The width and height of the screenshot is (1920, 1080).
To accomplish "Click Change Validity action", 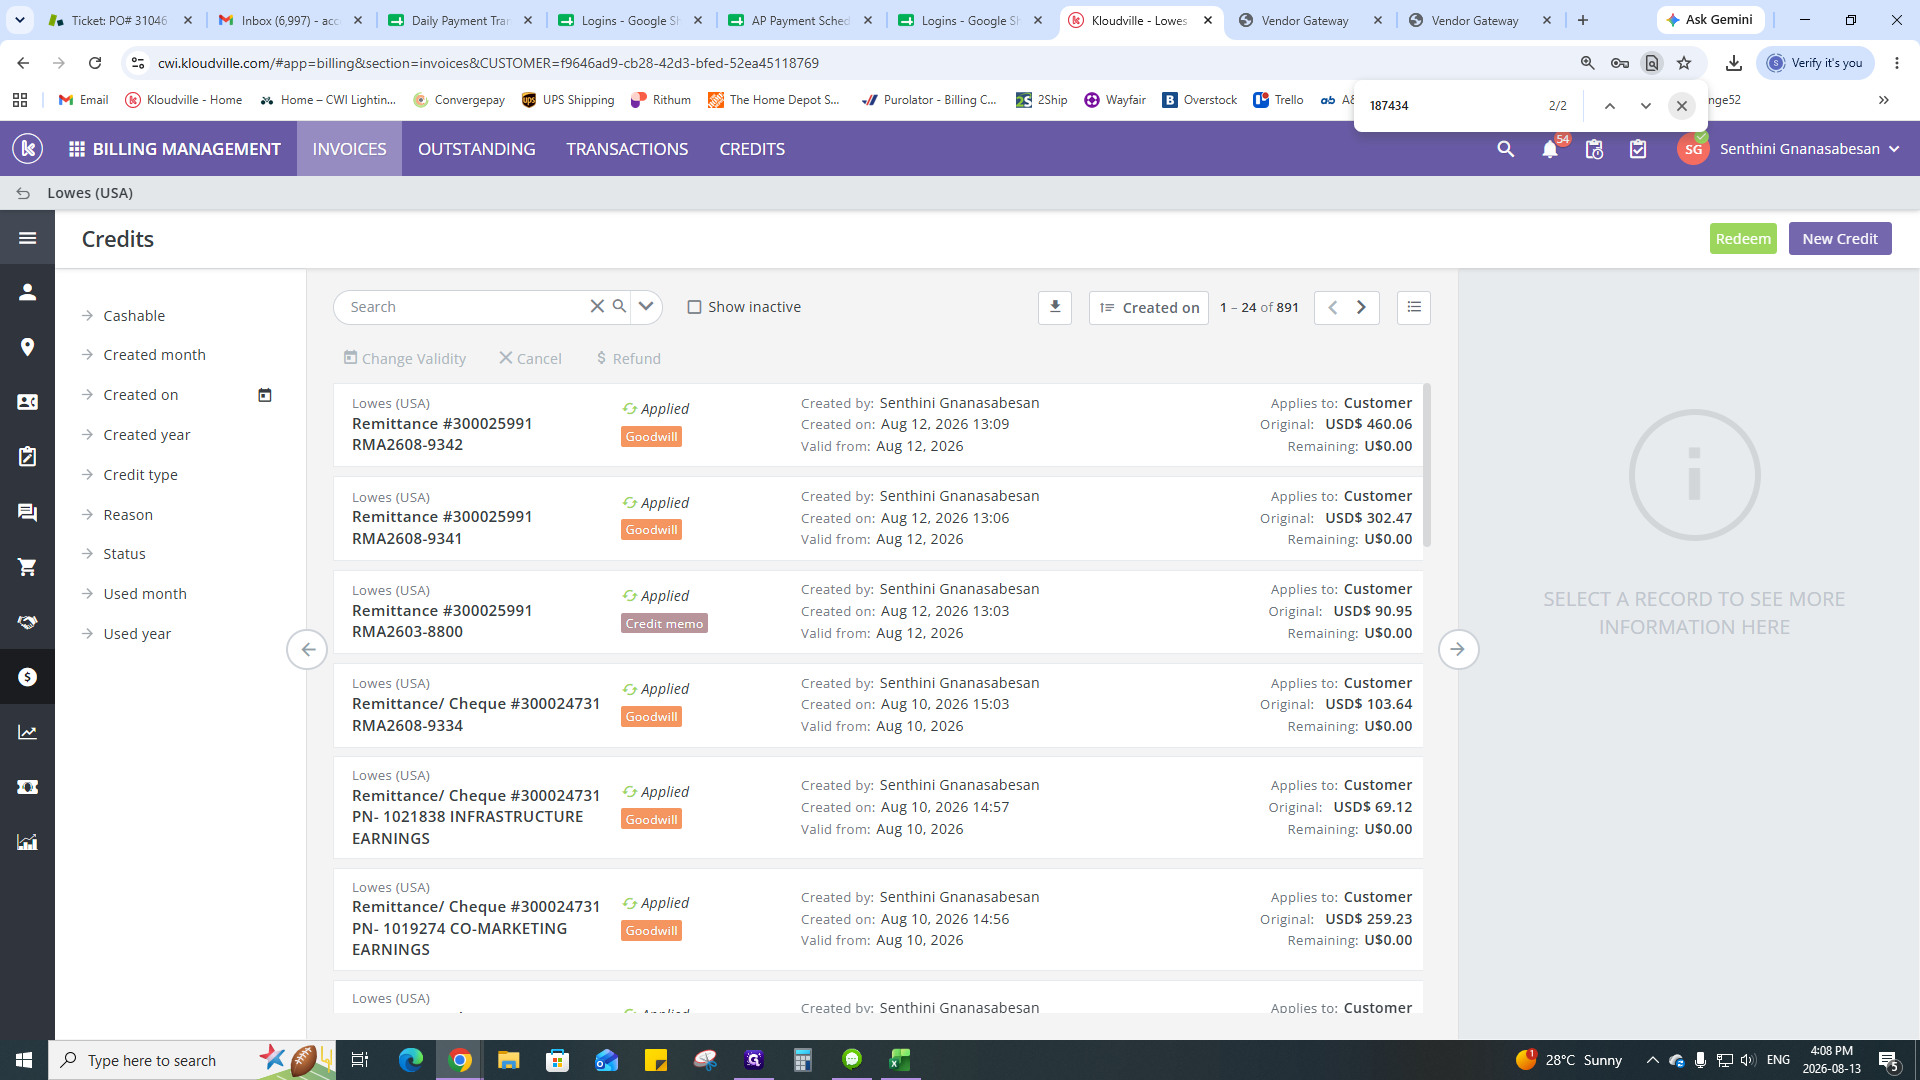I will [x=404, y=358].
